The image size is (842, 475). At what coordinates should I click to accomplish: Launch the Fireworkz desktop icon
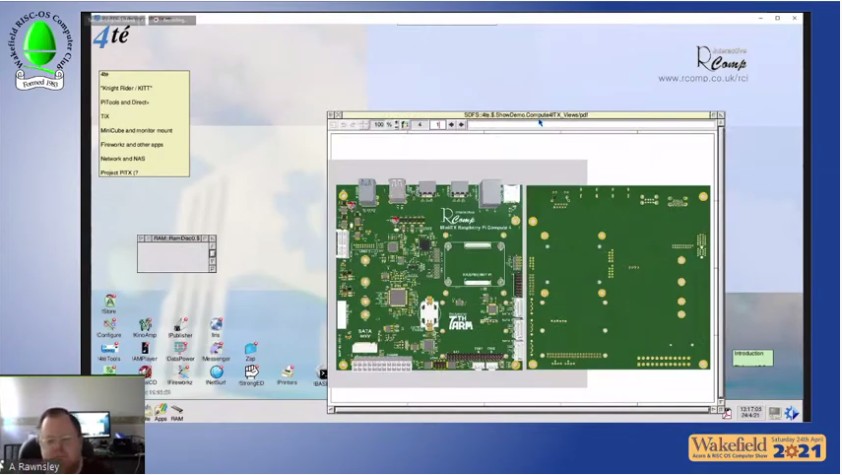(x=180, y=375)
